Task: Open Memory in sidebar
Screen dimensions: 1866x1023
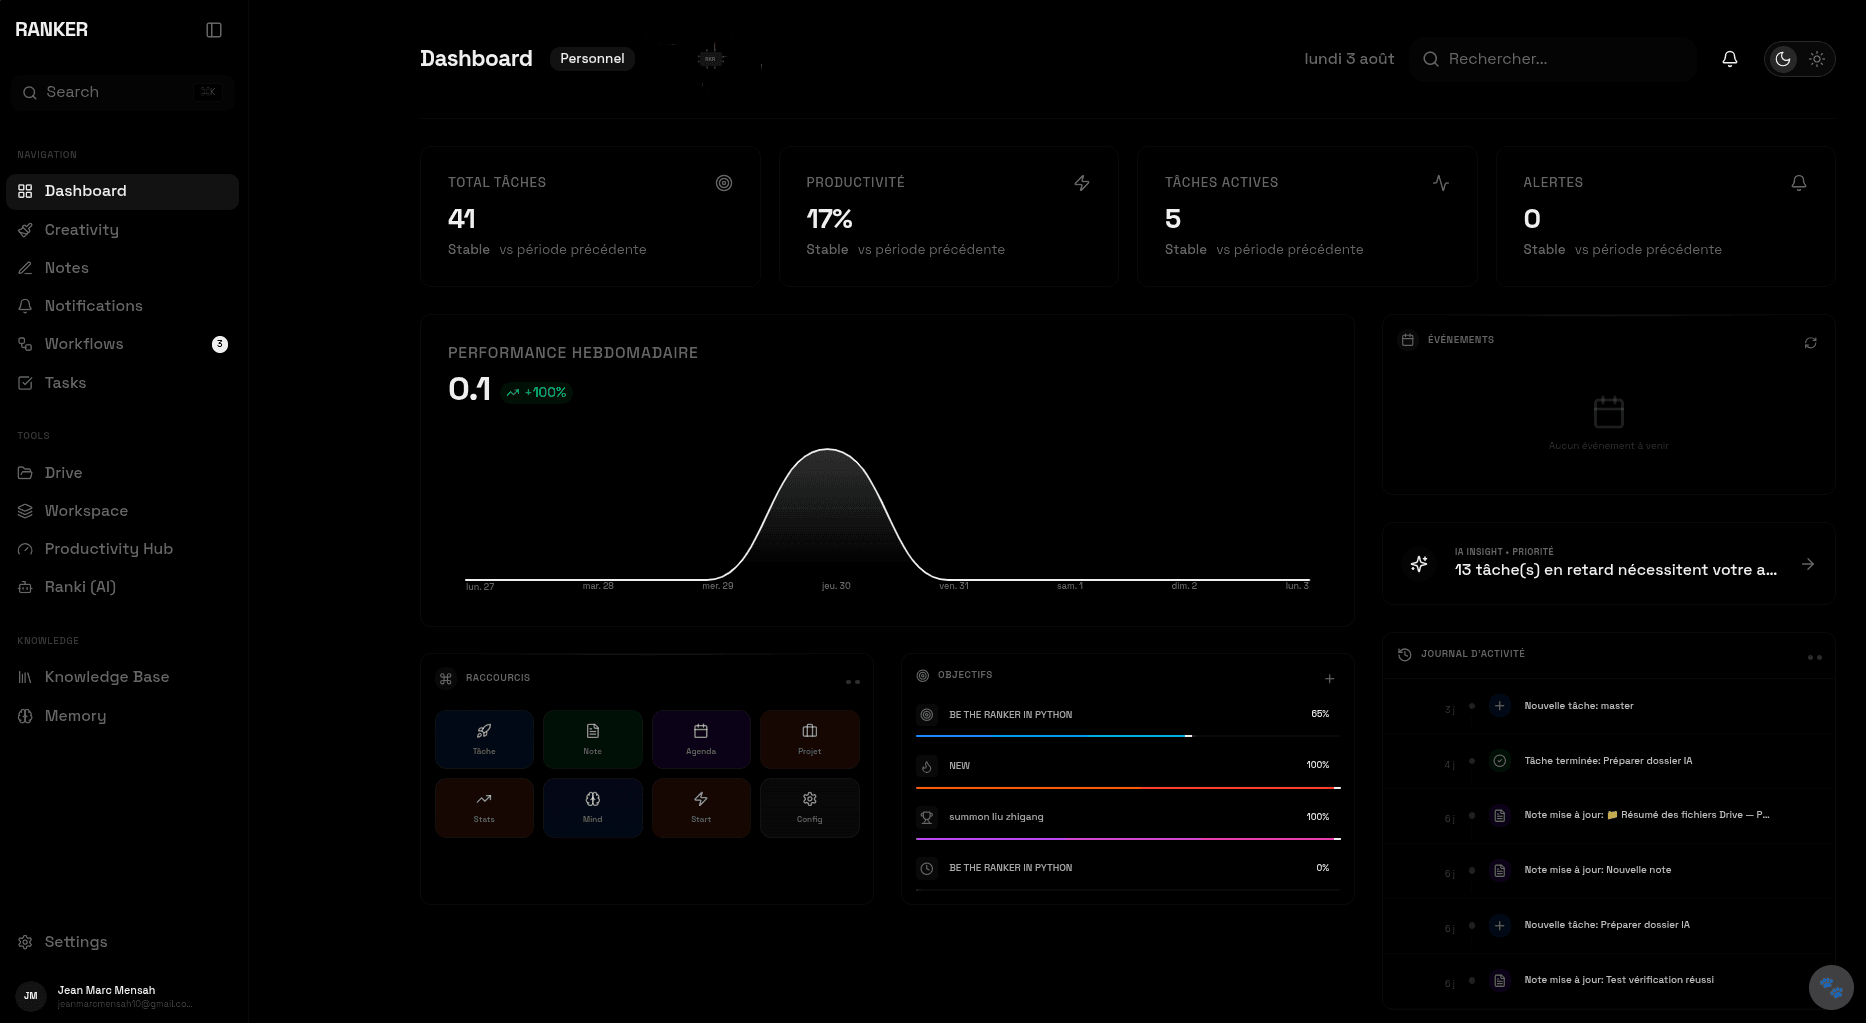Action: 122,716
